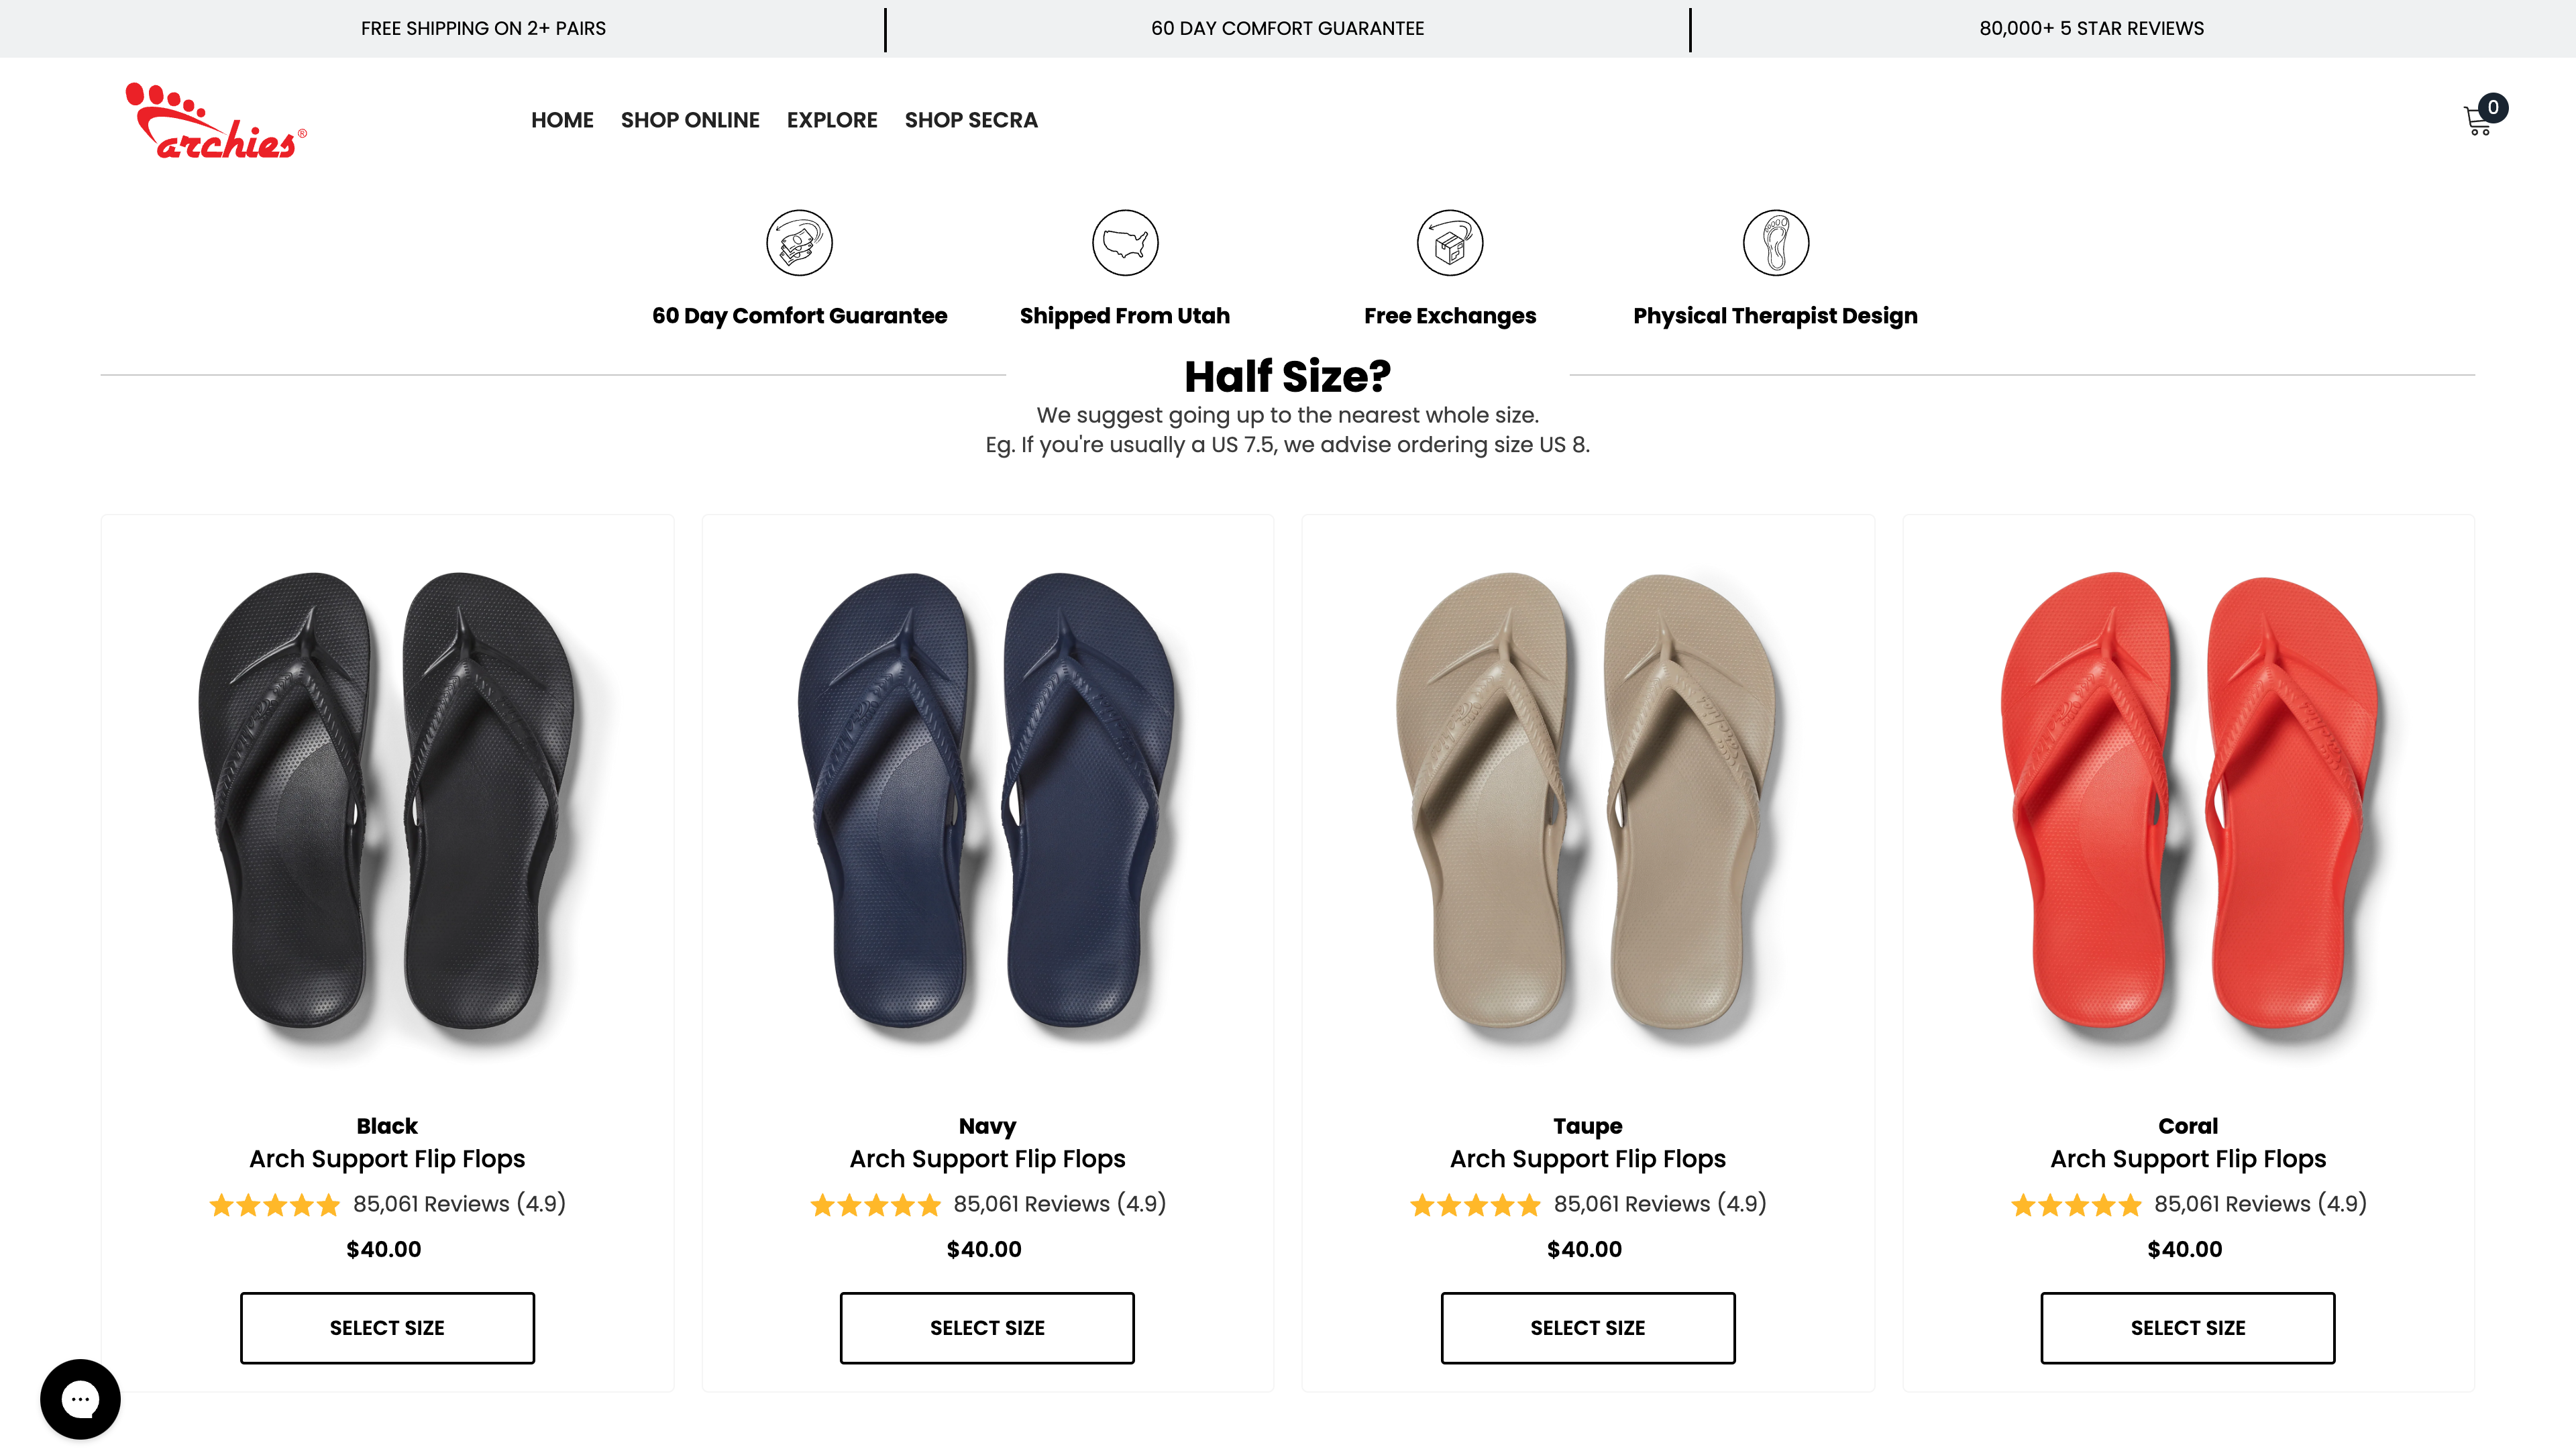Open the shopping cart icon
2576x1449 pixels.
point(2480,122)
